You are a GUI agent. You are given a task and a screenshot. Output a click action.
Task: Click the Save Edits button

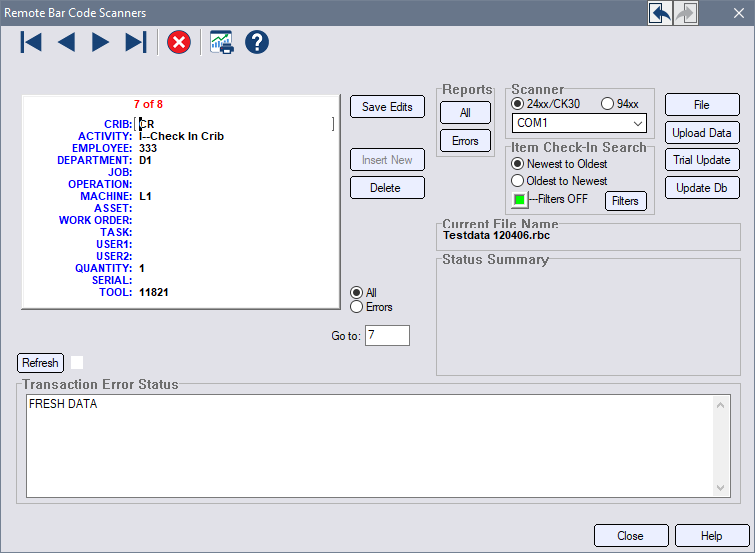387,106
